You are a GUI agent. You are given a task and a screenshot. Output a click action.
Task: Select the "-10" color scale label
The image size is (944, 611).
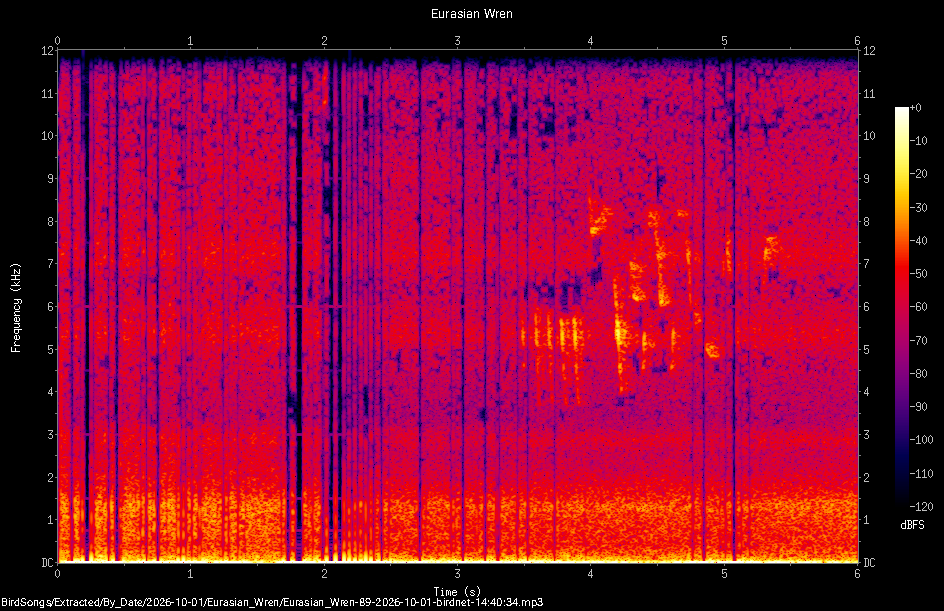pos(919,141)
